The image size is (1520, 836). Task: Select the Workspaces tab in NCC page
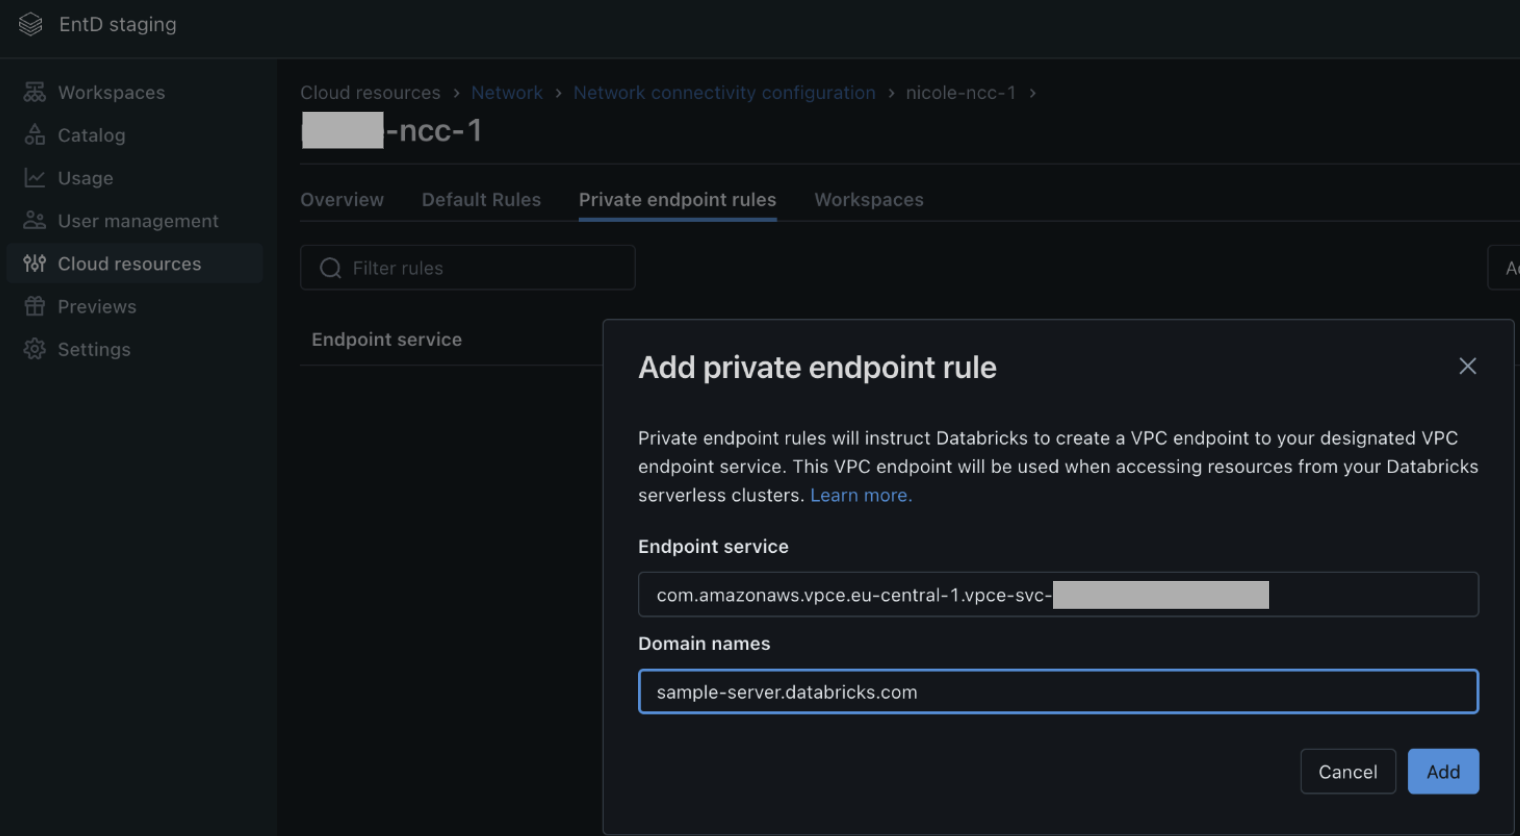point(868,200)
